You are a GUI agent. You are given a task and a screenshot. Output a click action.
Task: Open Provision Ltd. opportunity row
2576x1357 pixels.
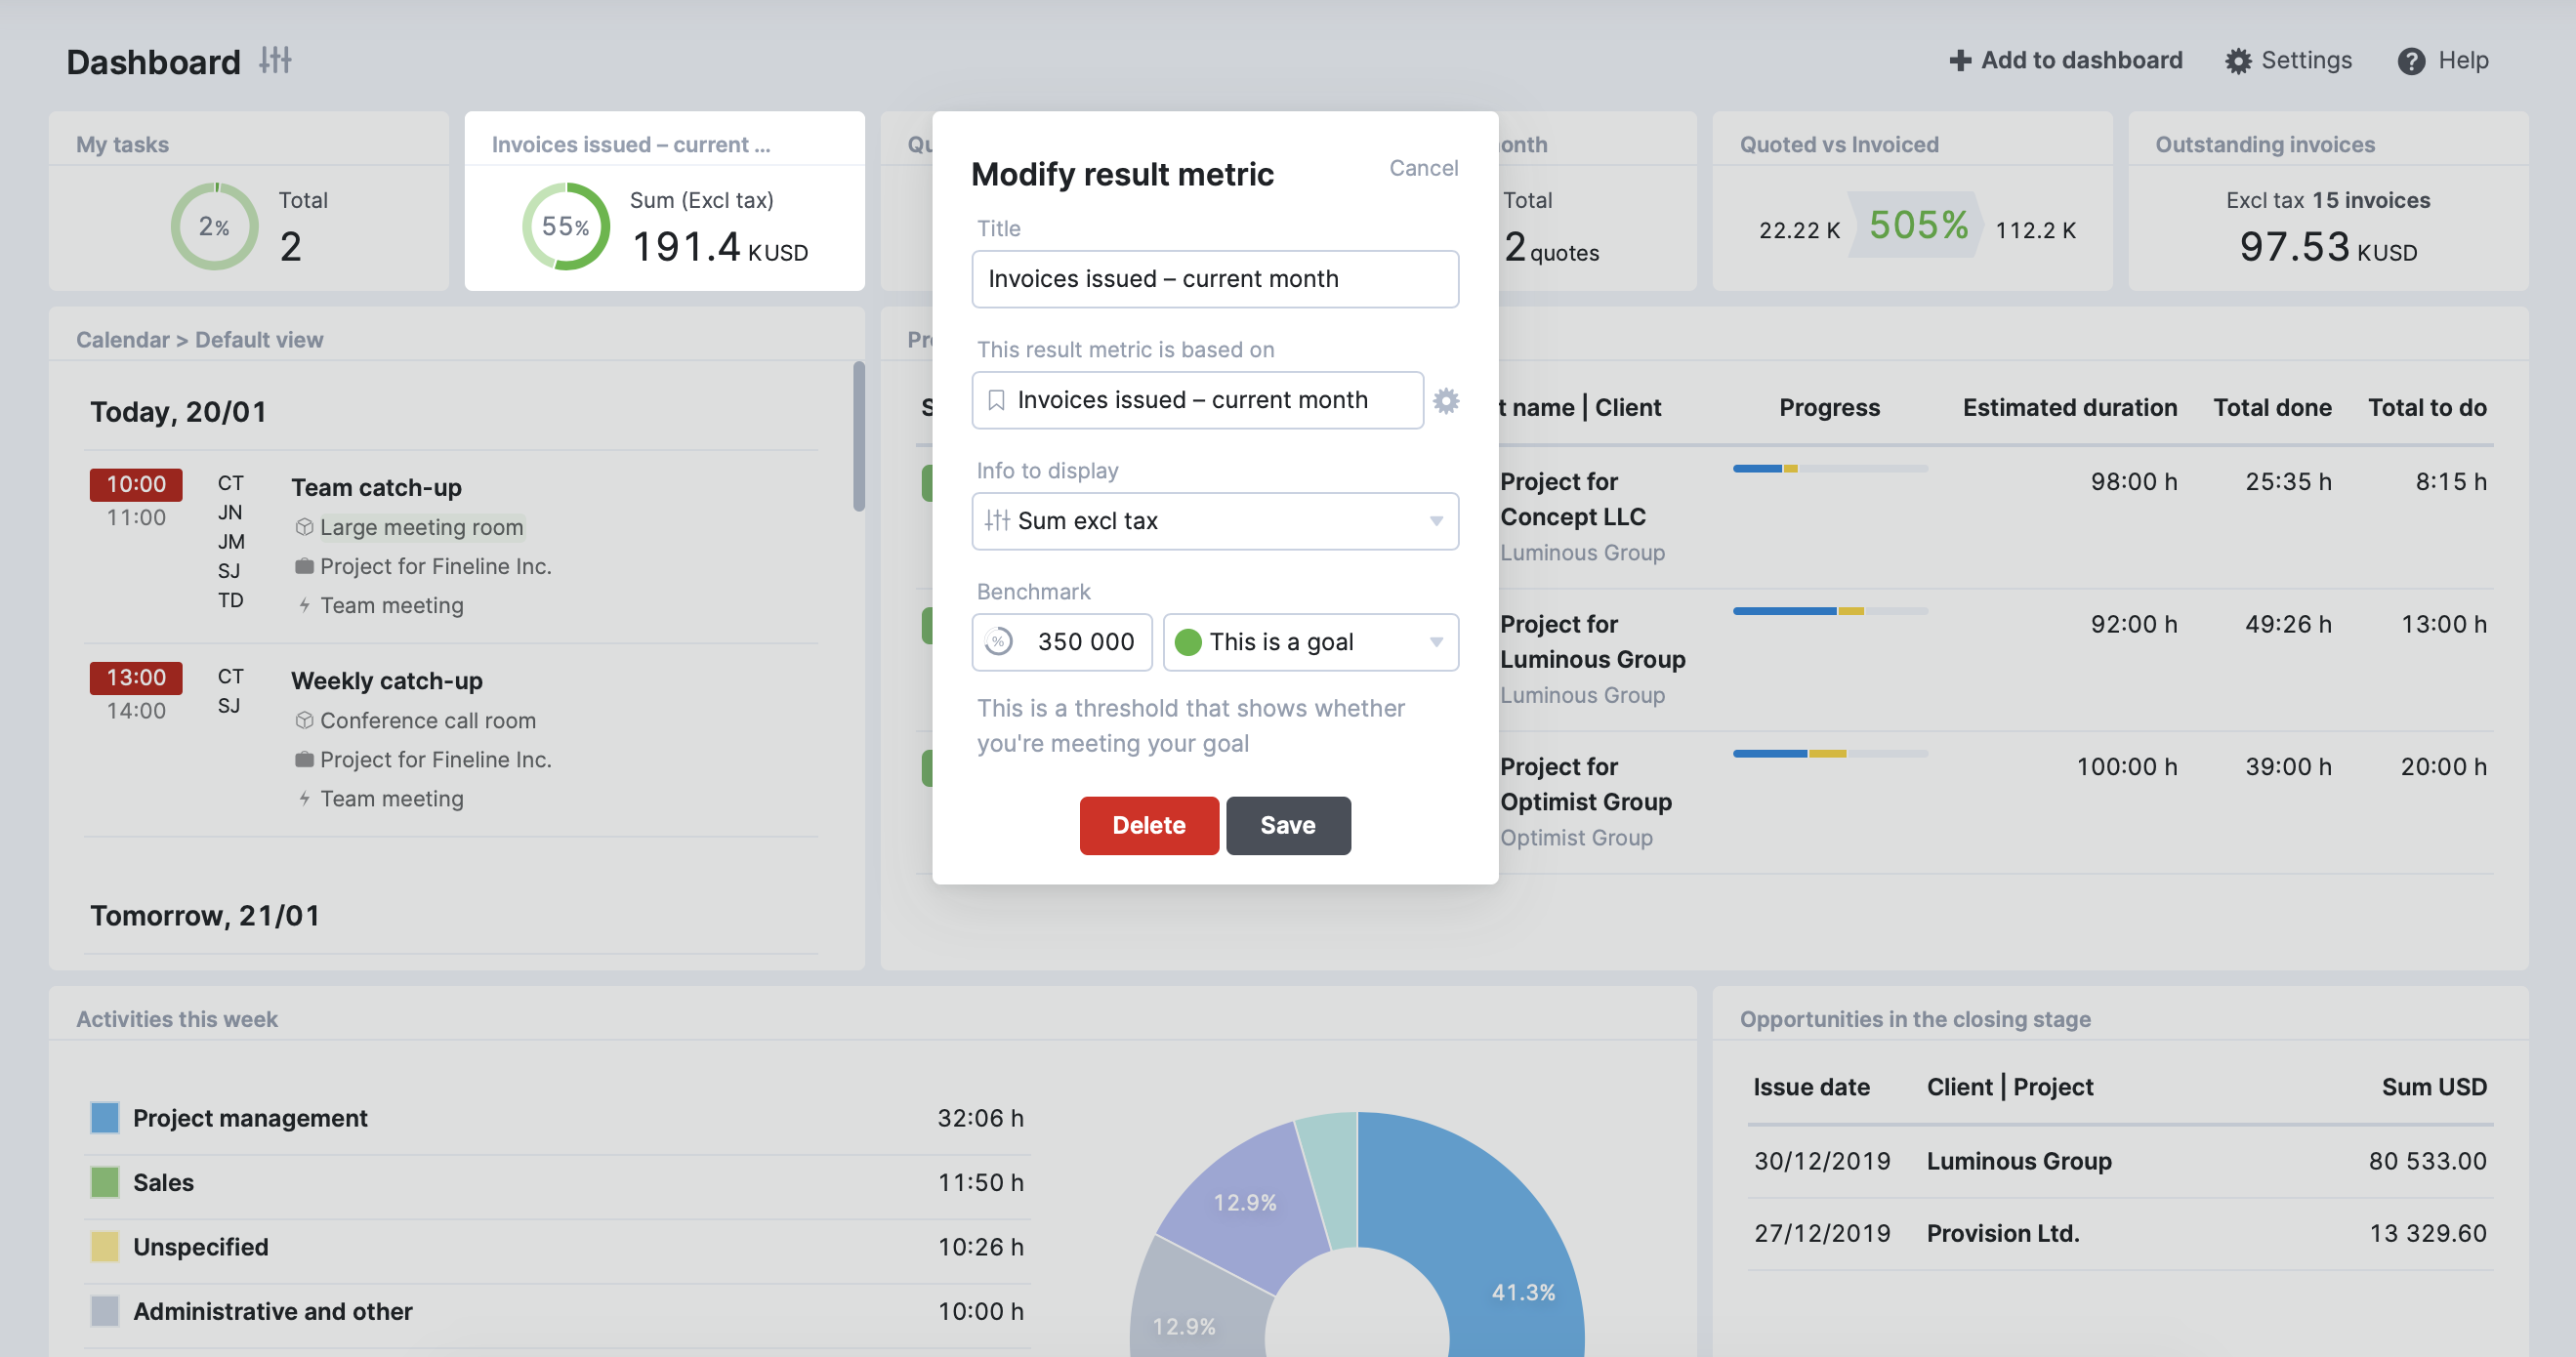pos(2120,1234)
